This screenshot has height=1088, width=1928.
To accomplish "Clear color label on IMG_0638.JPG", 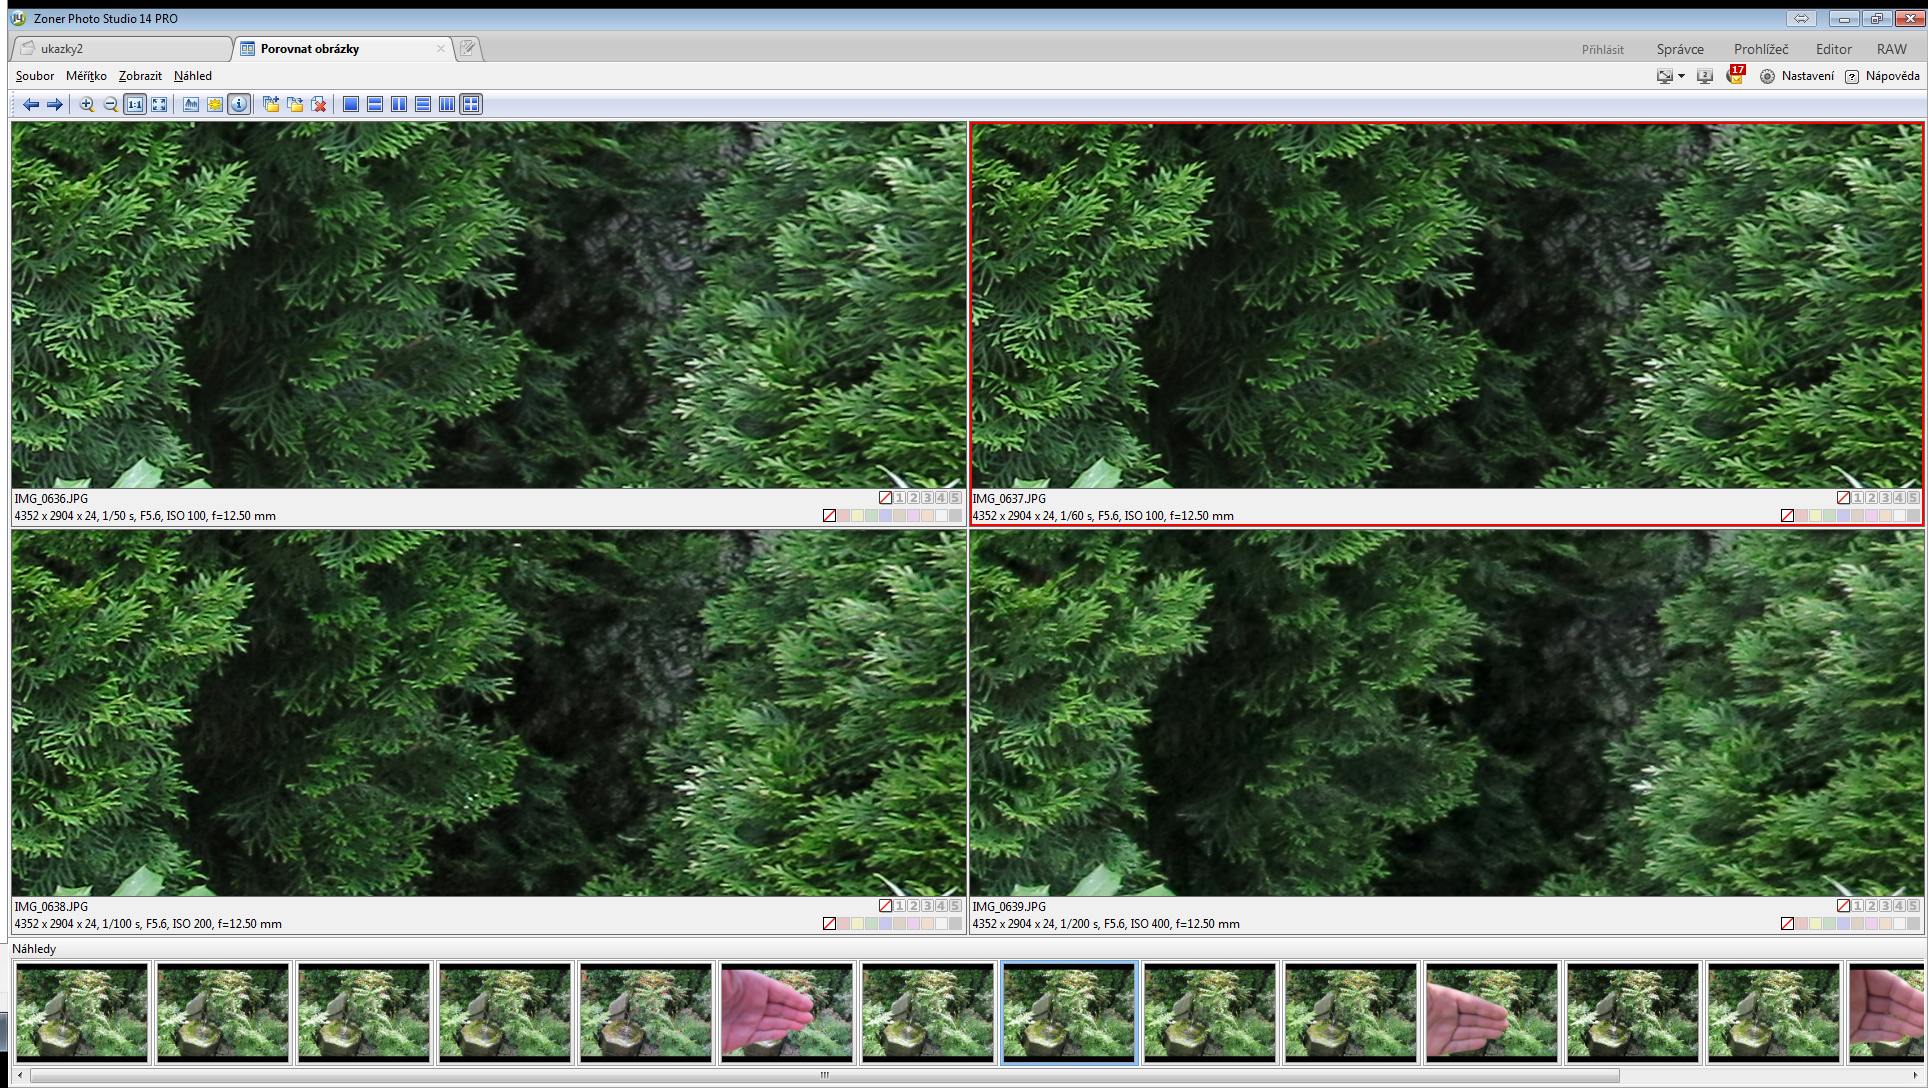I will point(829,924).
